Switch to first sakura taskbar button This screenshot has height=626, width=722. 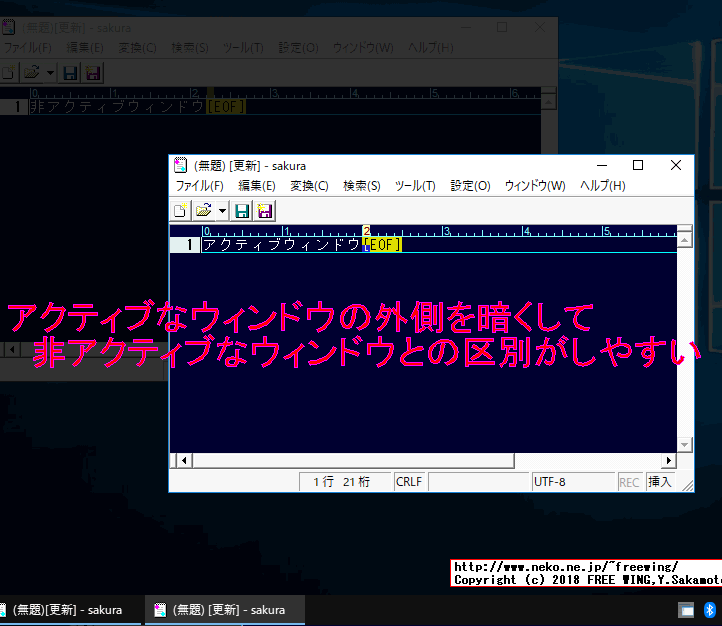pyautogui.click(x=69, y=610)
